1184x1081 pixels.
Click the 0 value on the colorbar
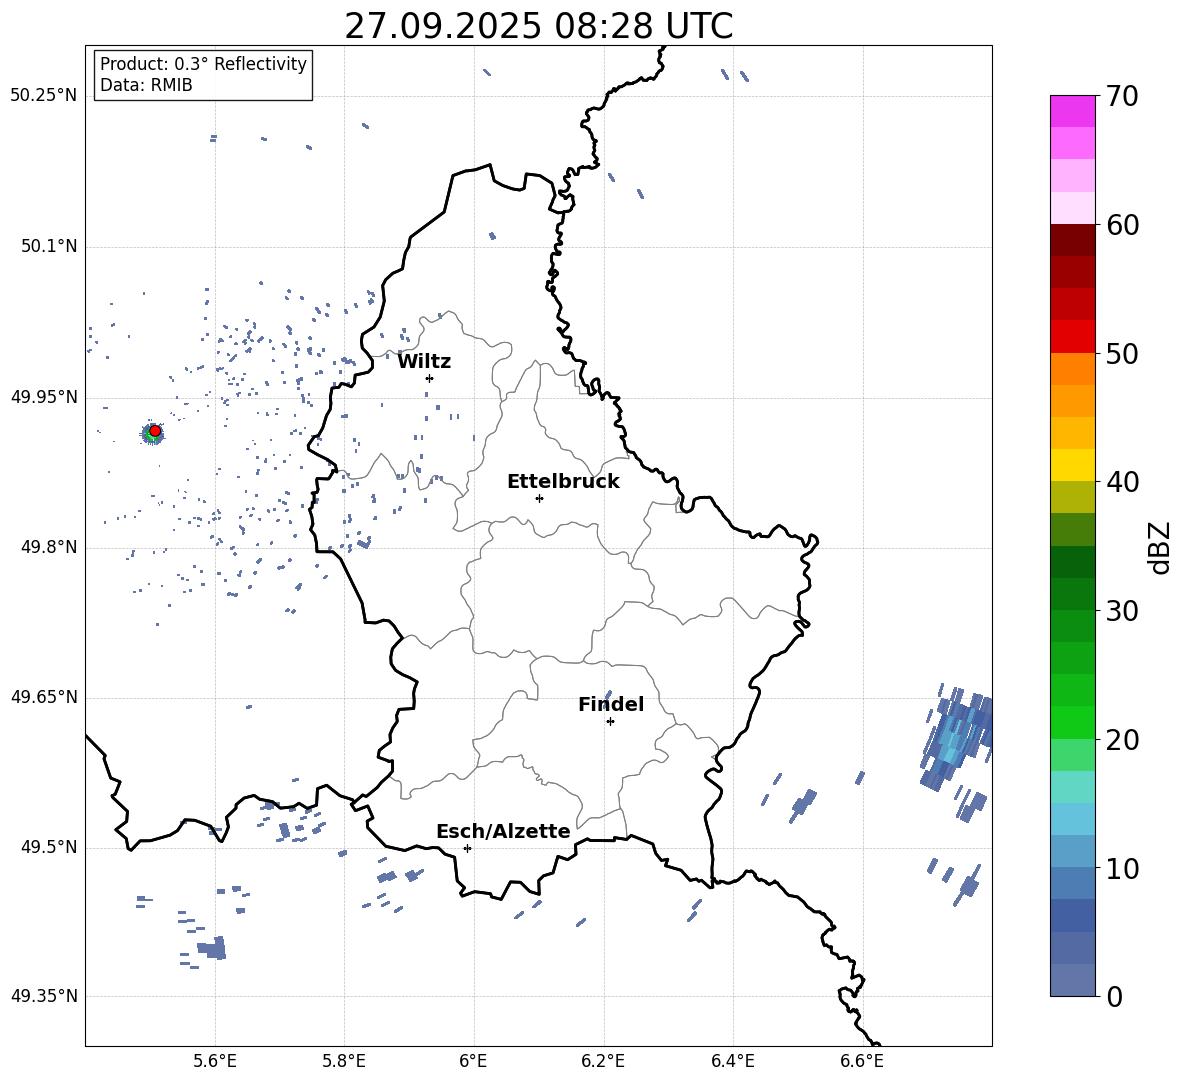point(1114,996)
